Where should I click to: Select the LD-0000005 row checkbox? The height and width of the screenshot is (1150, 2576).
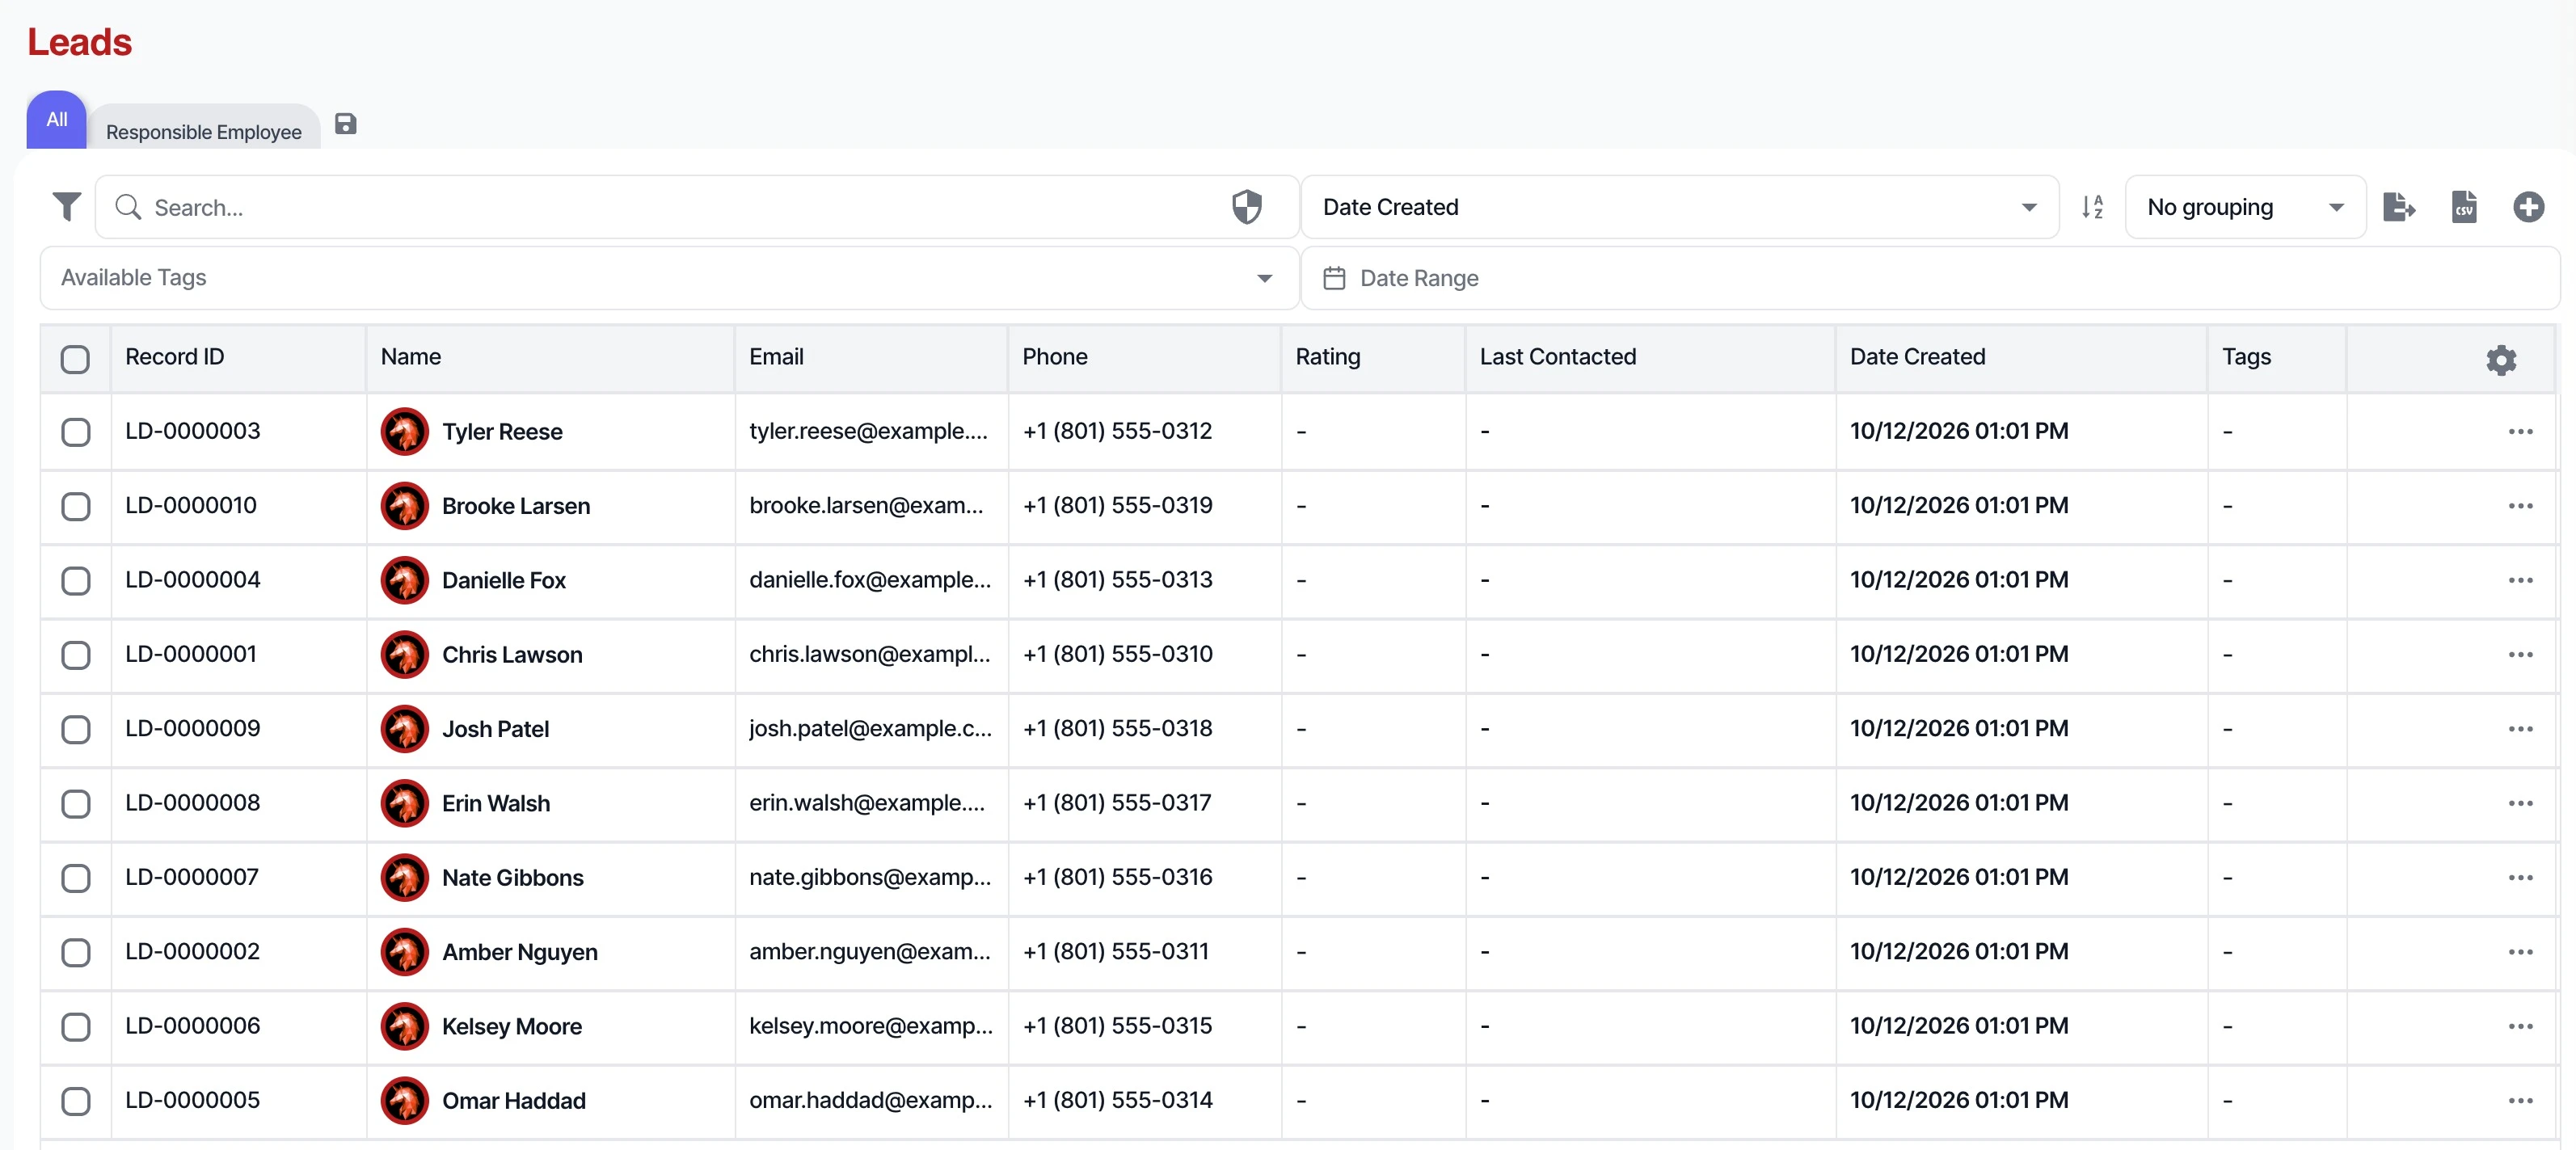pos(75,1101)
